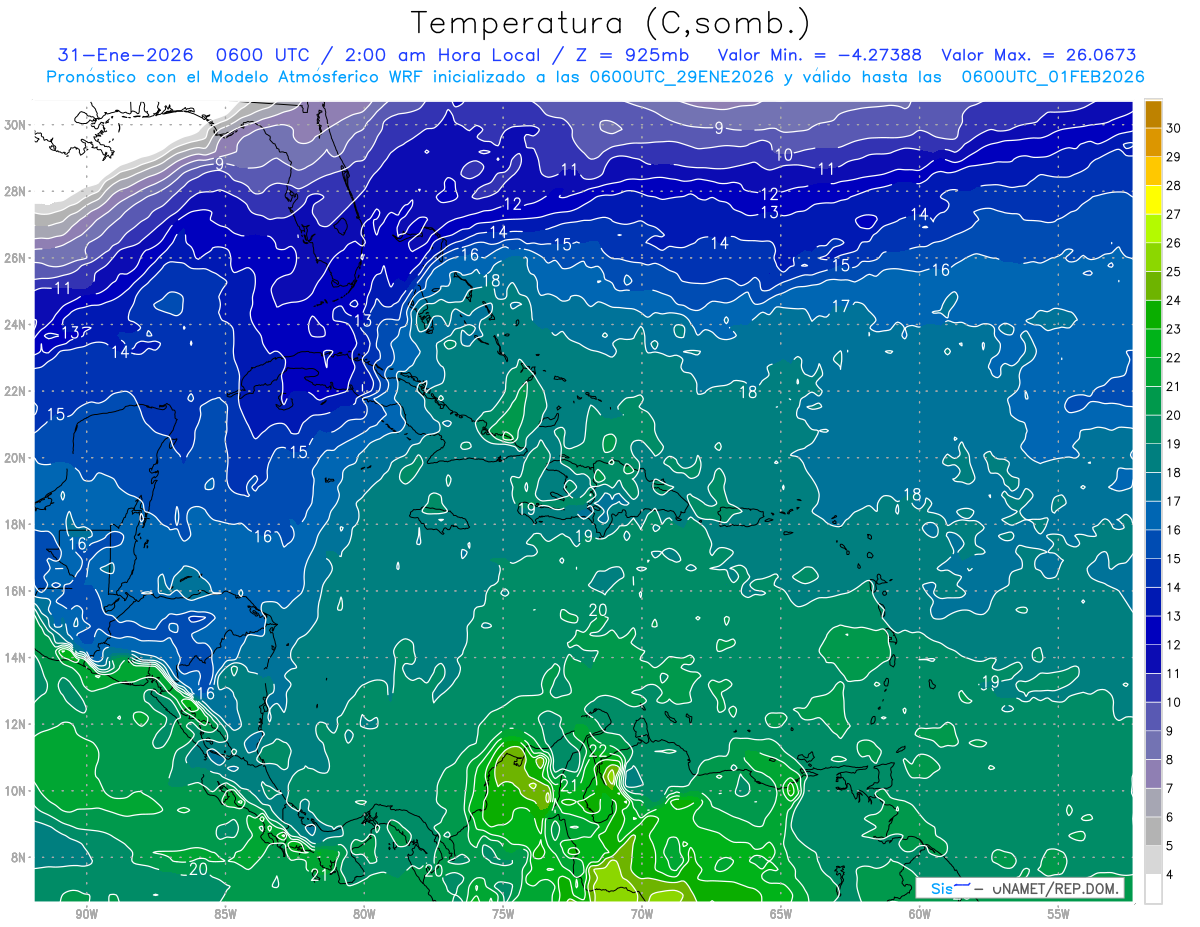This screenshot has height=927, width=1200.
Task: Click the legend value 30
Action: click(1174, 128)
